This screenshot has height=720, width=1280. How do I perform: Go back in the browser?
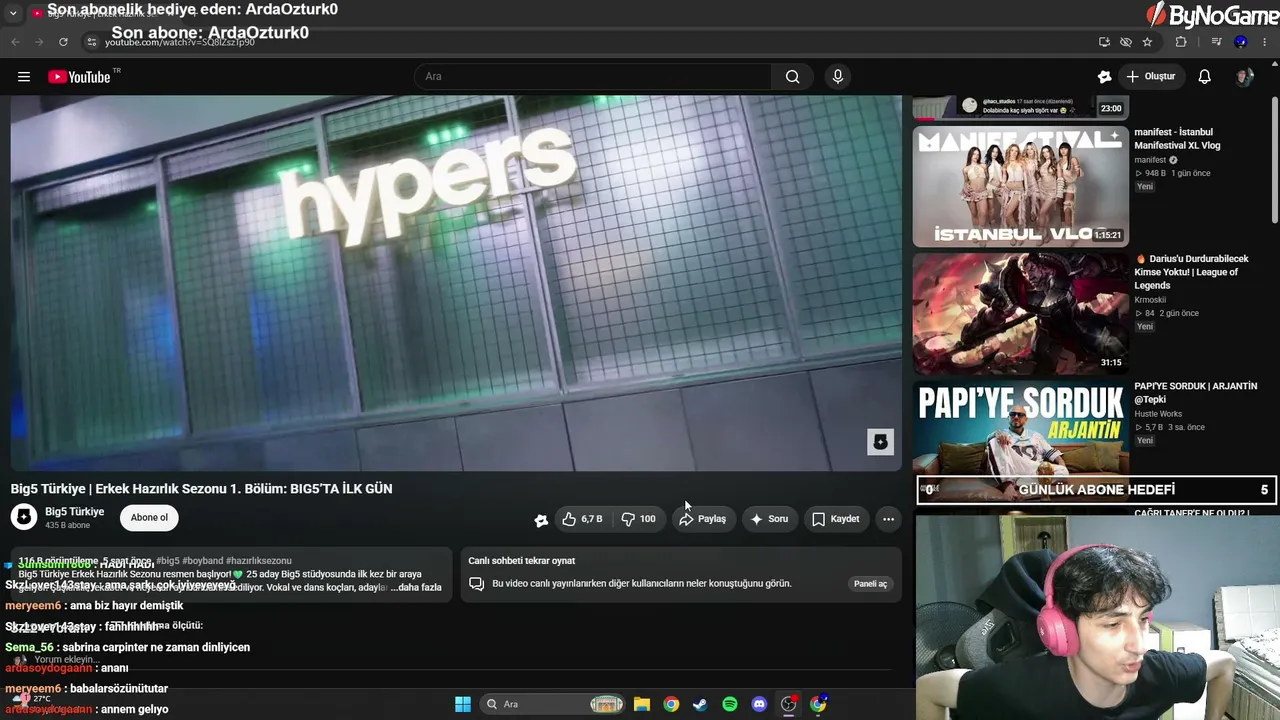[15, 42]
